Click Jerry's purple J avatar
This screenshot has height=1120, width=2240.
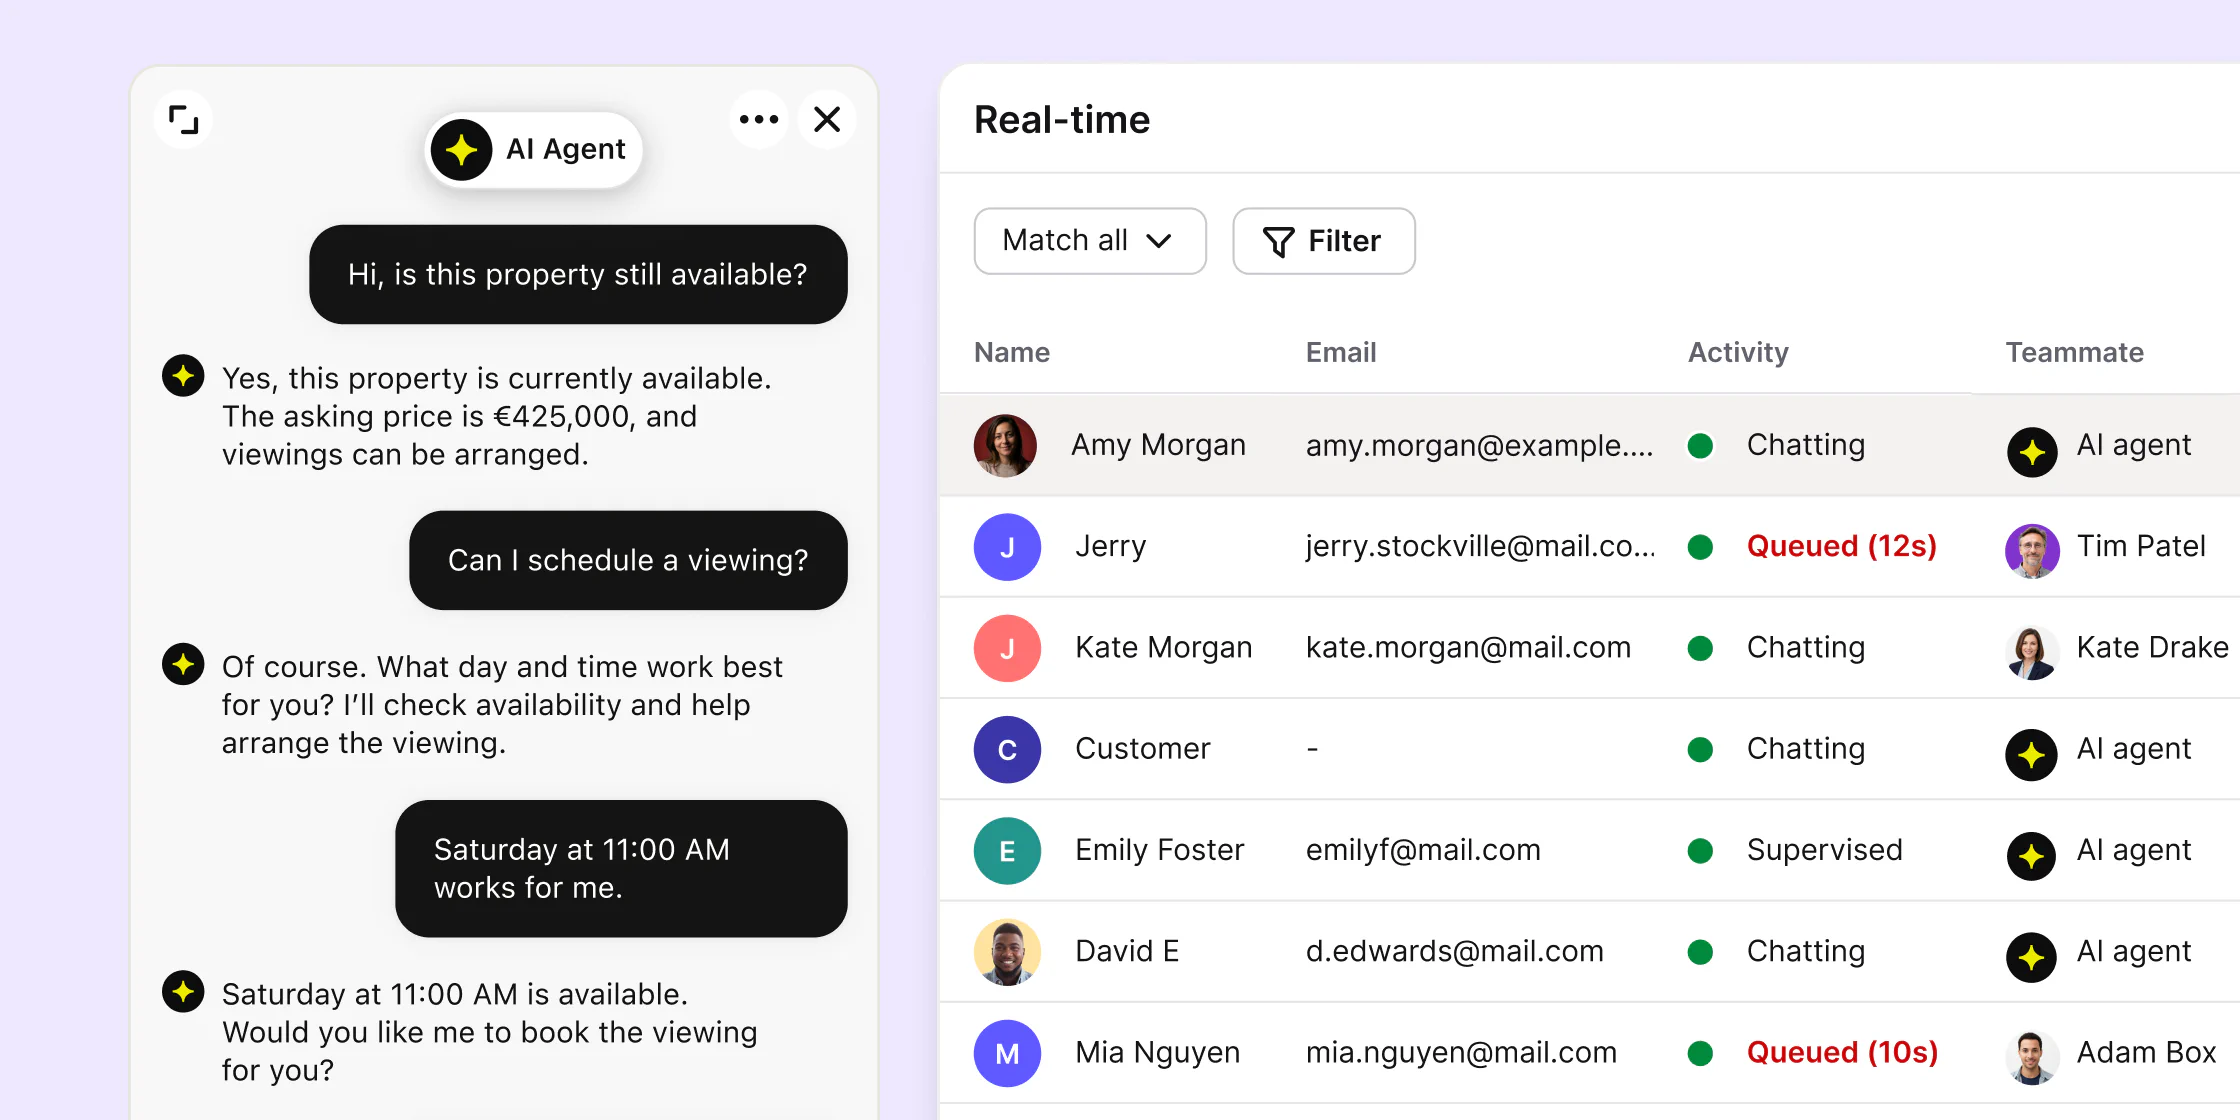pos(1007,547)
